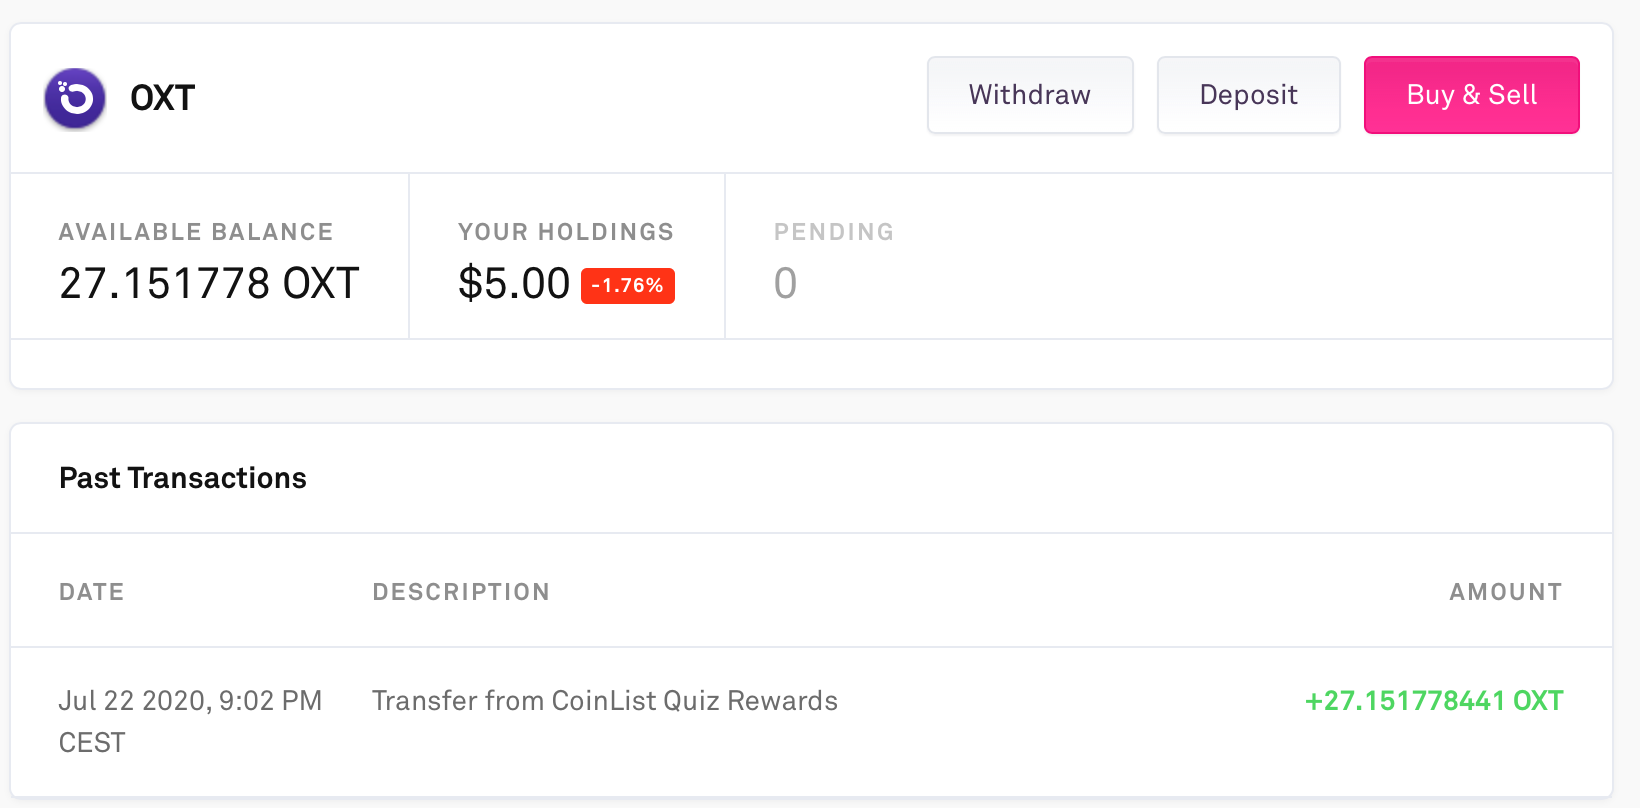
Task: Open the Withdraw dialog
Action: click(1029, 95)
